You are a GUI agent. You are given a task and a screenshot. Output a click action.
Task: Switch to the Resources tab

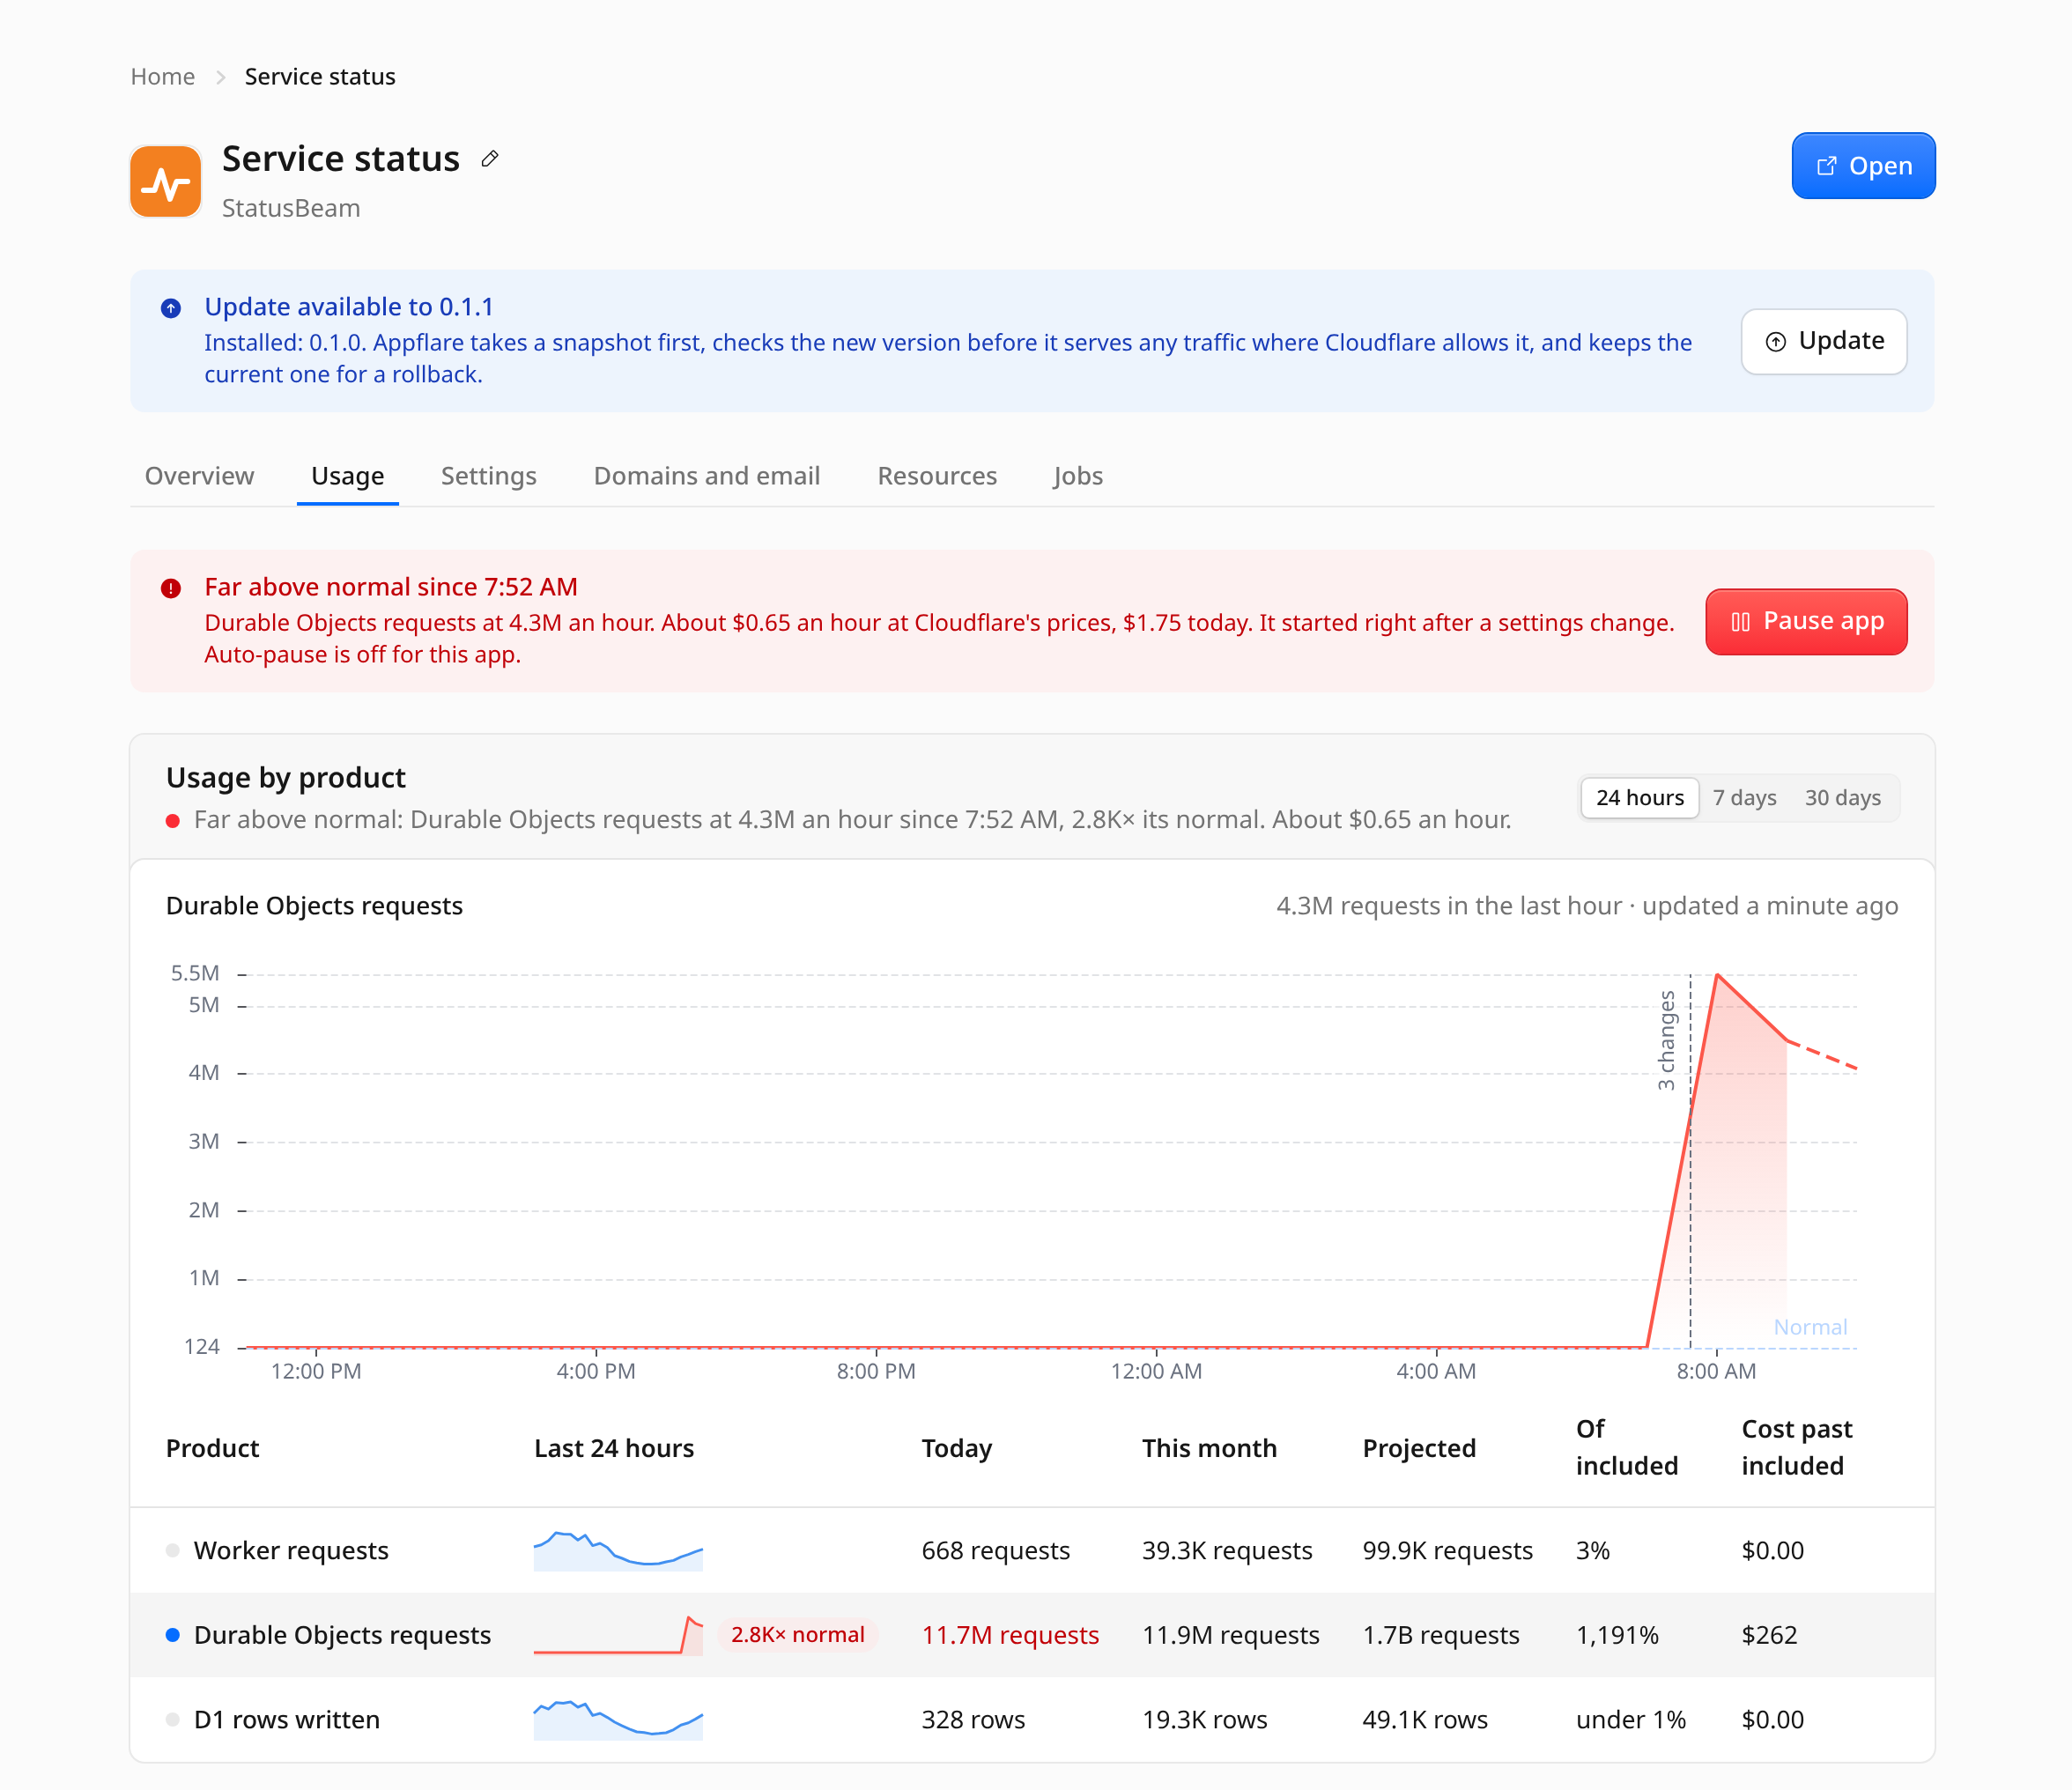click(x=937, y=476)
